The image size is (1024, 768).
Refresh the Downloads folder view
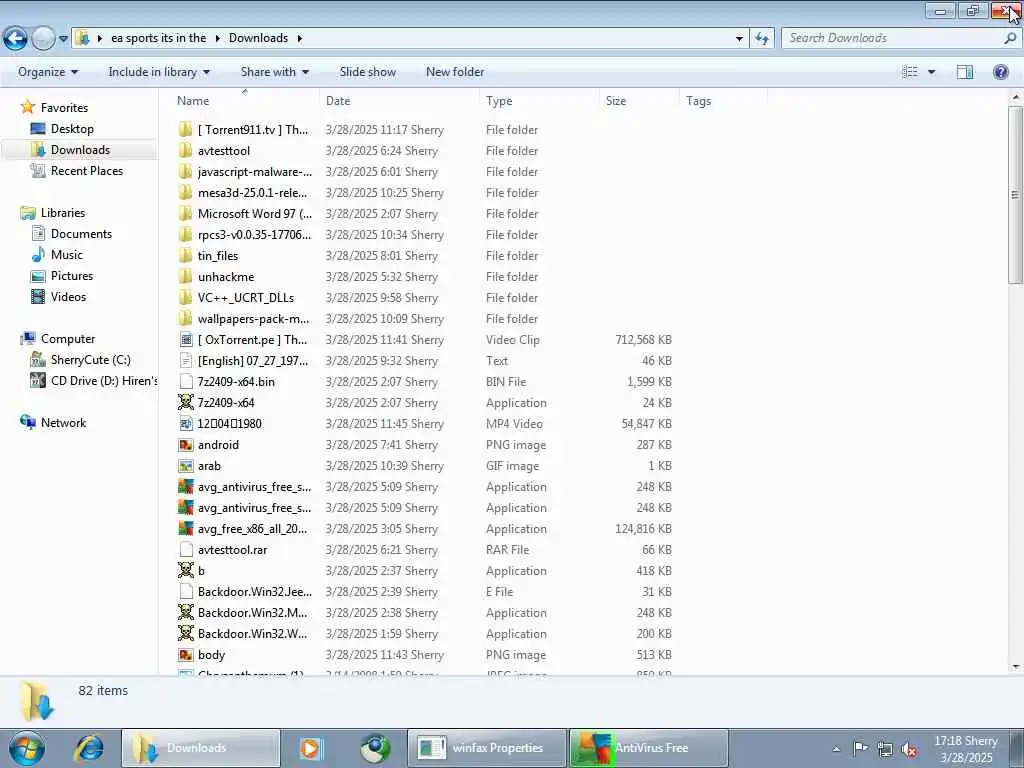(761, 39)
